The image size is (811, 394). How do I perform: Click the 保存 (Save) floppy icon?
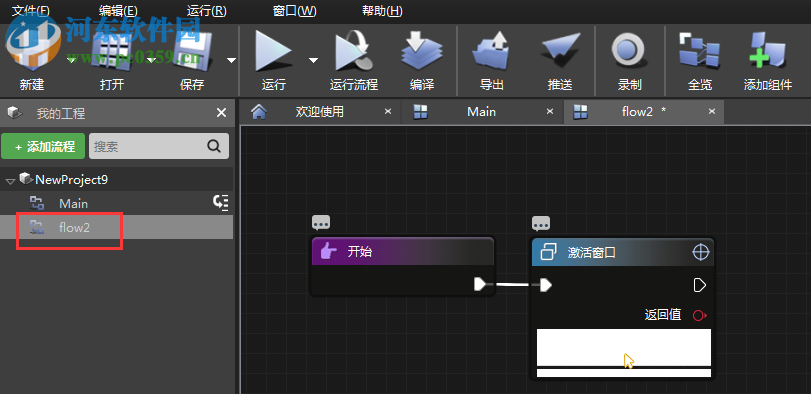(x=192, y=51)
